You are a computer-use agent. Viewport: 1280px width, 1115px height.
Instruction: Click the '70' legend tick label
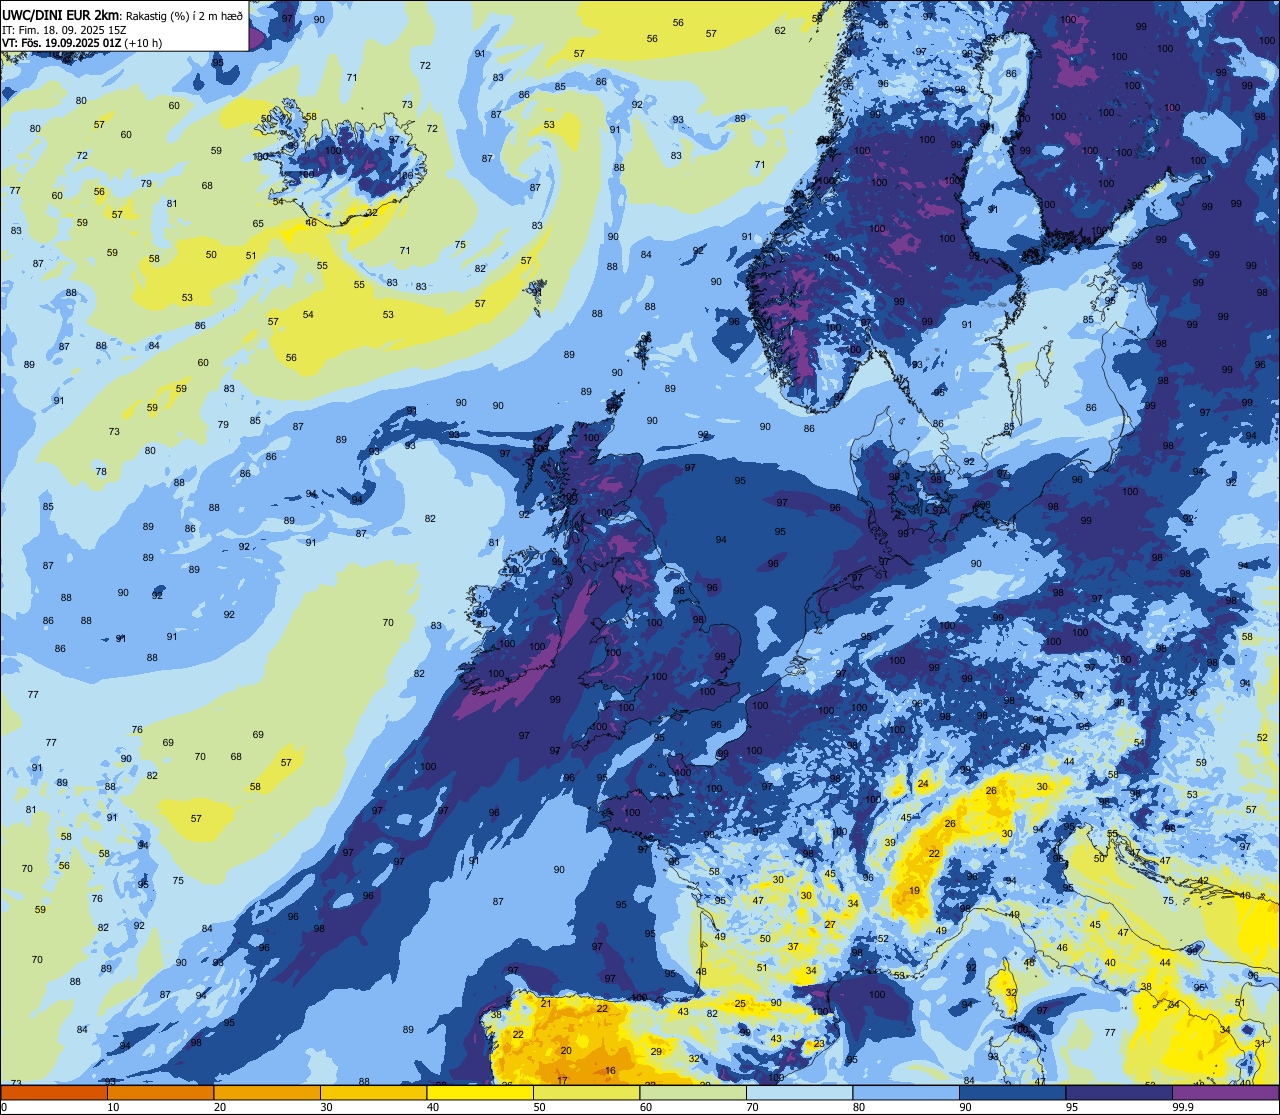coord(753,1107)
